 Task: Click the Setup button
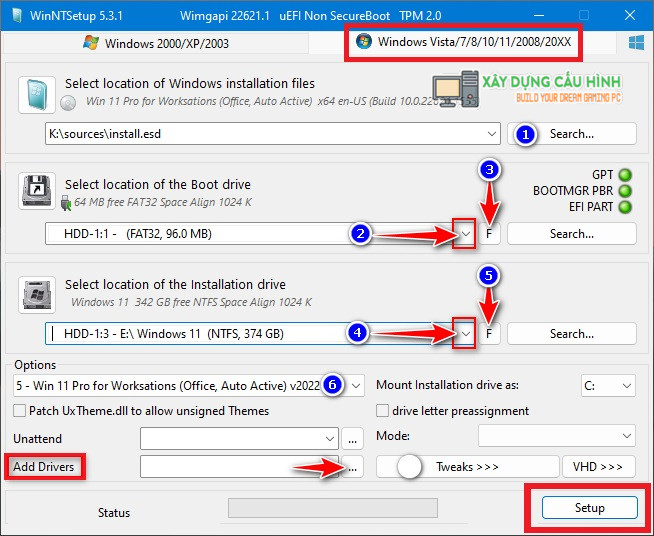tap(589, 508)
